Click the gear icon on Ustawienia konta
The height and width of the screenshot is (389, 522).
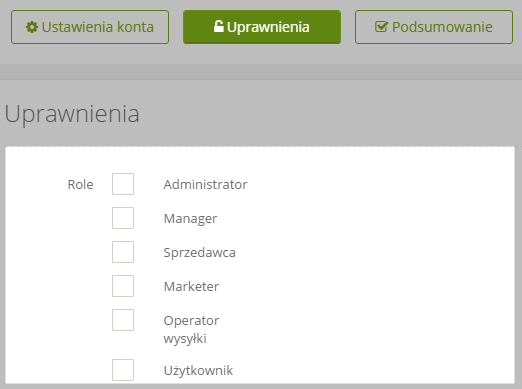pos(32,27)
